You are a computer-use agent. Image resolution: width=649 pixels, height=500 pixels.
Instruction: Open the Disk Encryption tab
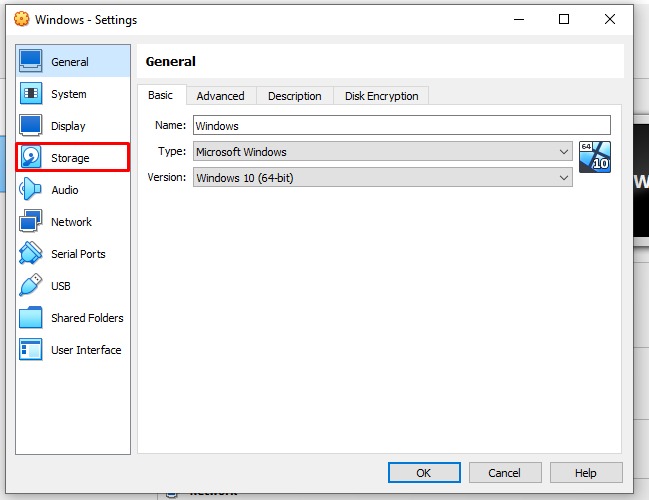coord(382,96)
